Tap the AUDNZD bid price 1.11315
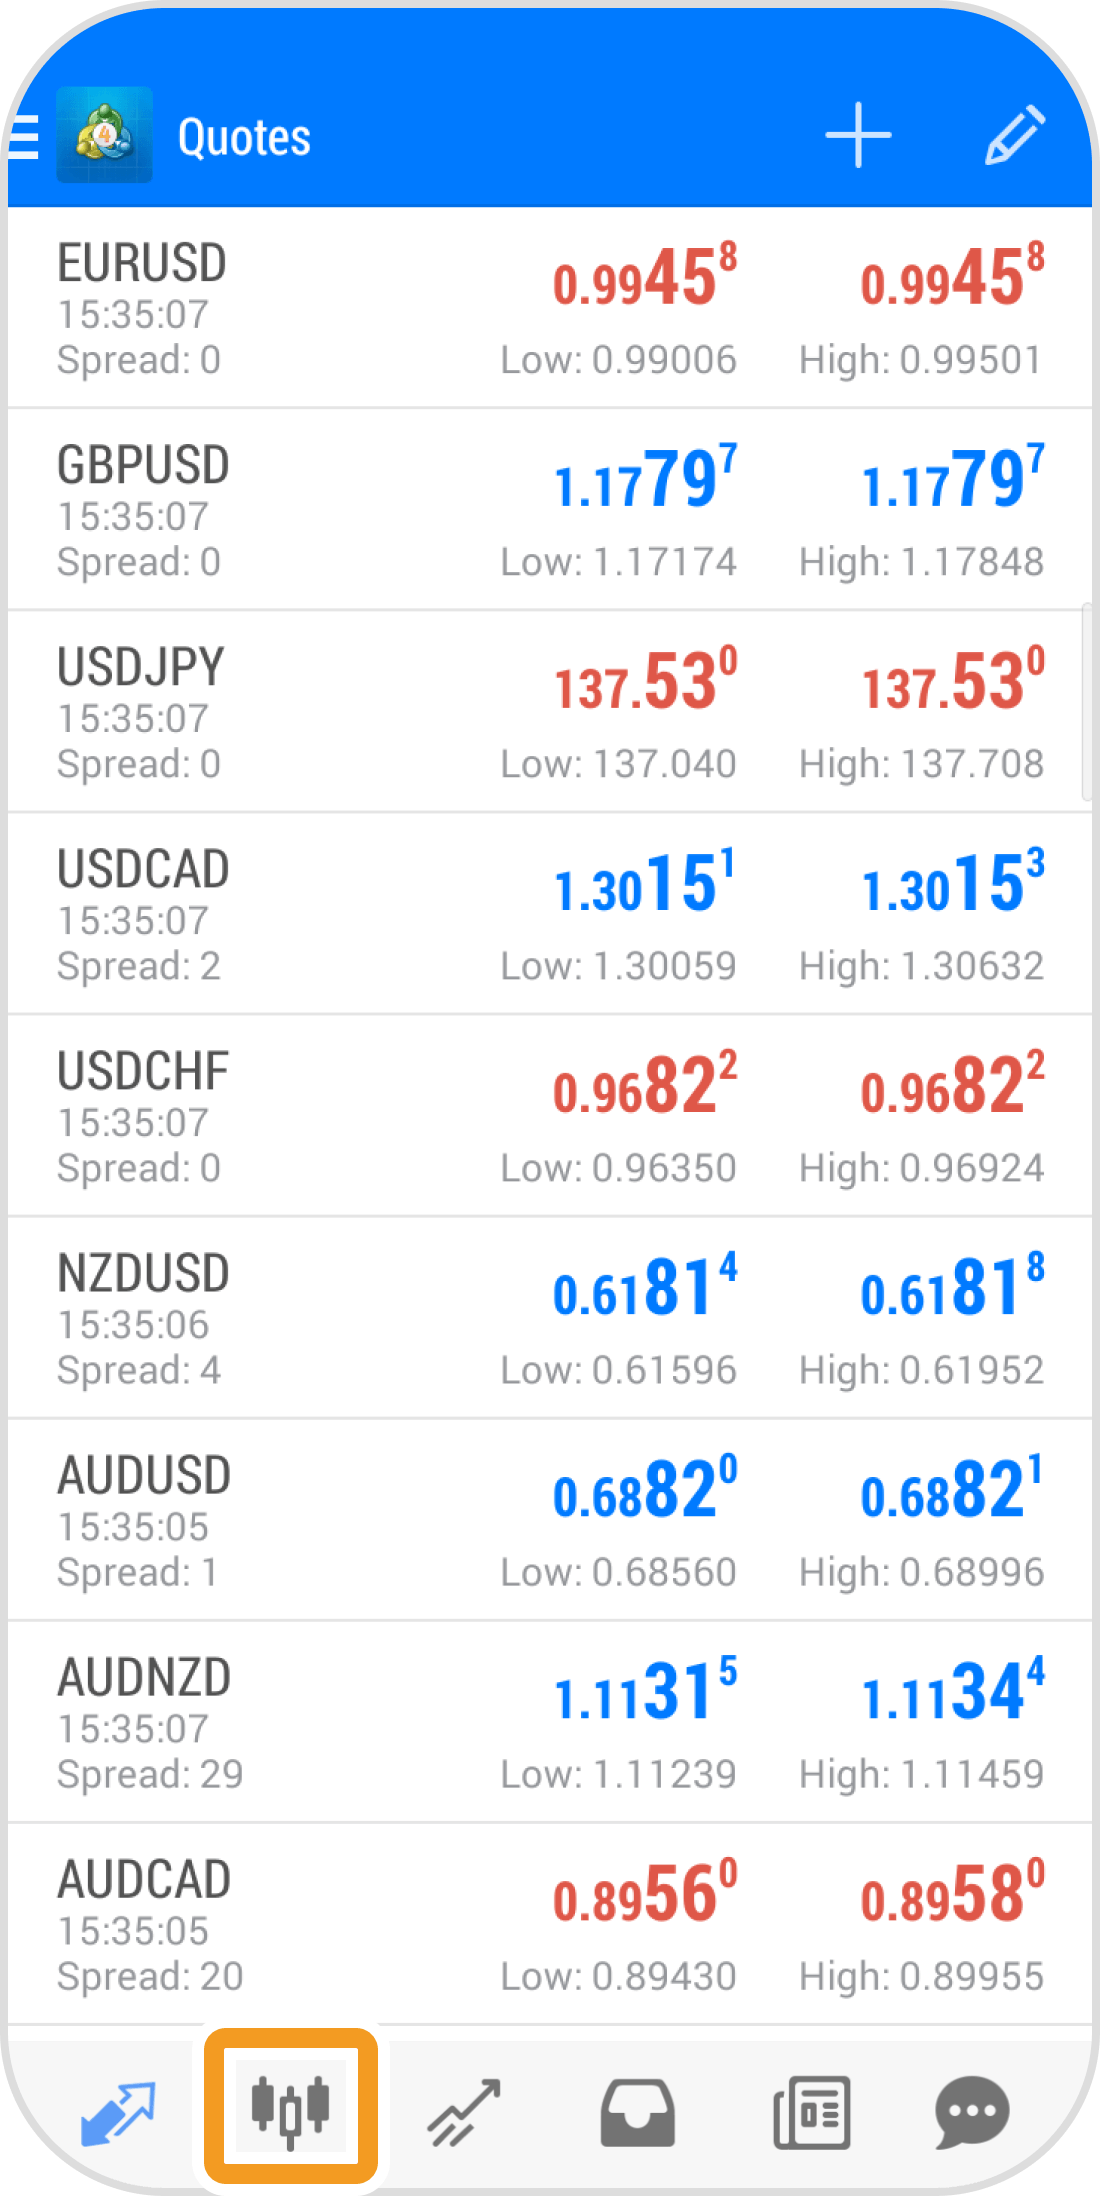Screen dimensions: 1100x2196 point(645,1692)
